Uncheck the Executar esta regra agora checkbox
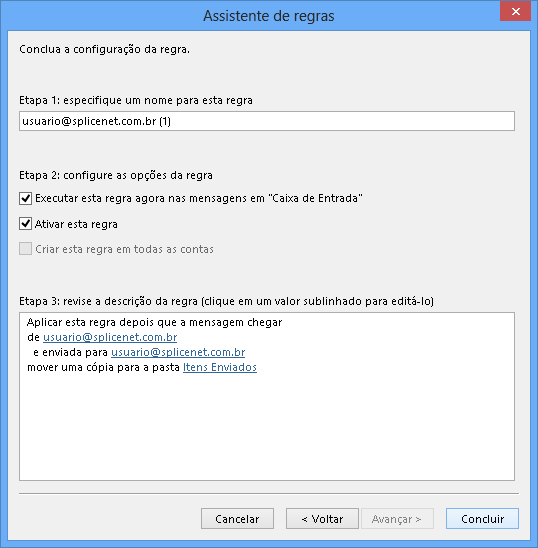This screenshot has height=548, width=538. [26, 199]
